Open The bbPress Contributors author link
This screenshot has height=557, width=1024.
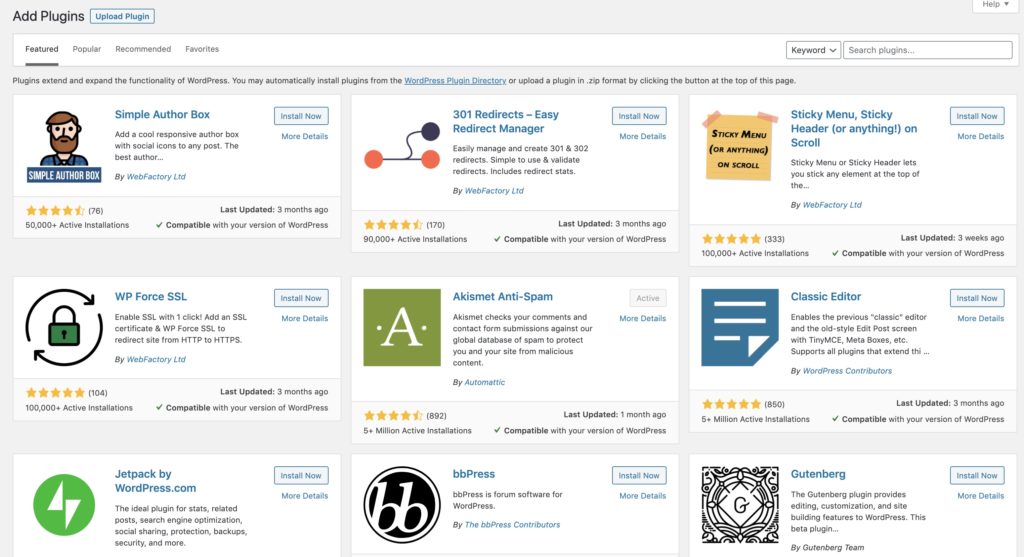tap(513, 525)
